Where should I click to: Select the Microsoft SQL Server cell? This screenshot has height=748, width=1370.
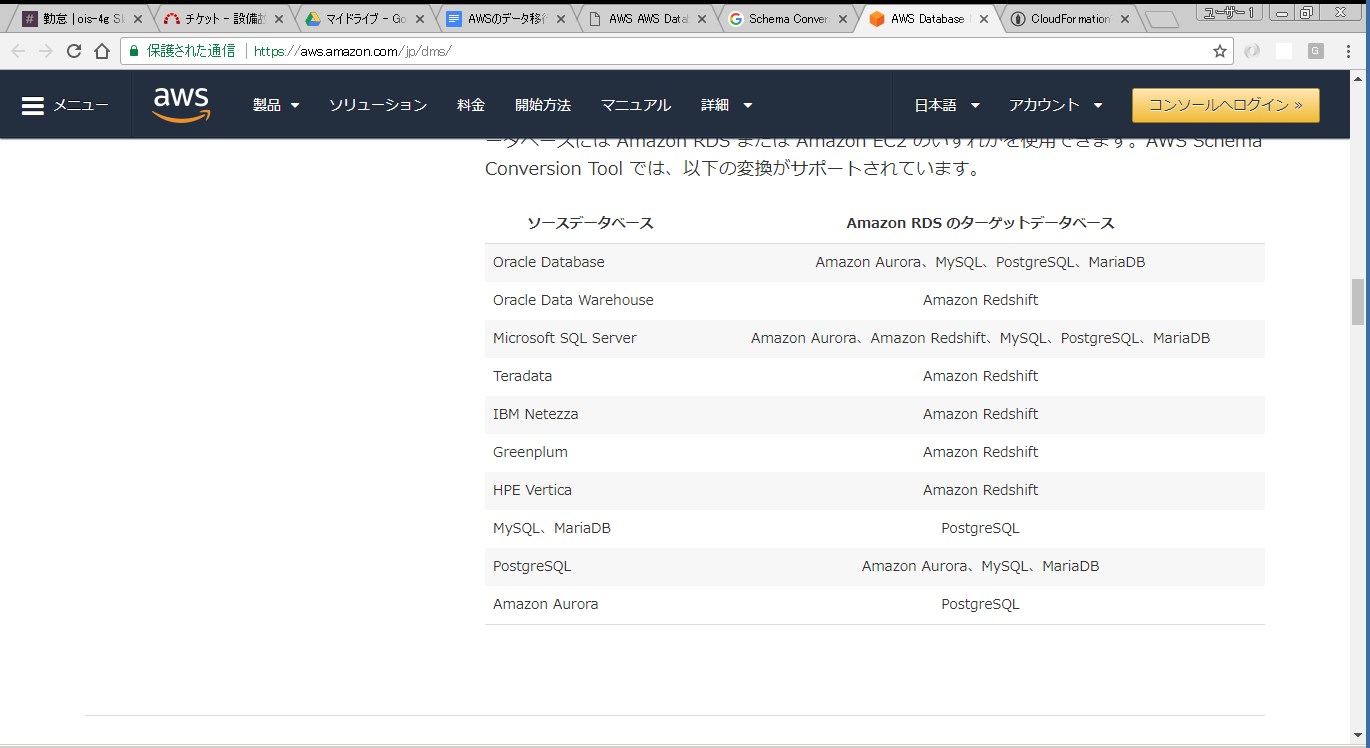(564, 338)
